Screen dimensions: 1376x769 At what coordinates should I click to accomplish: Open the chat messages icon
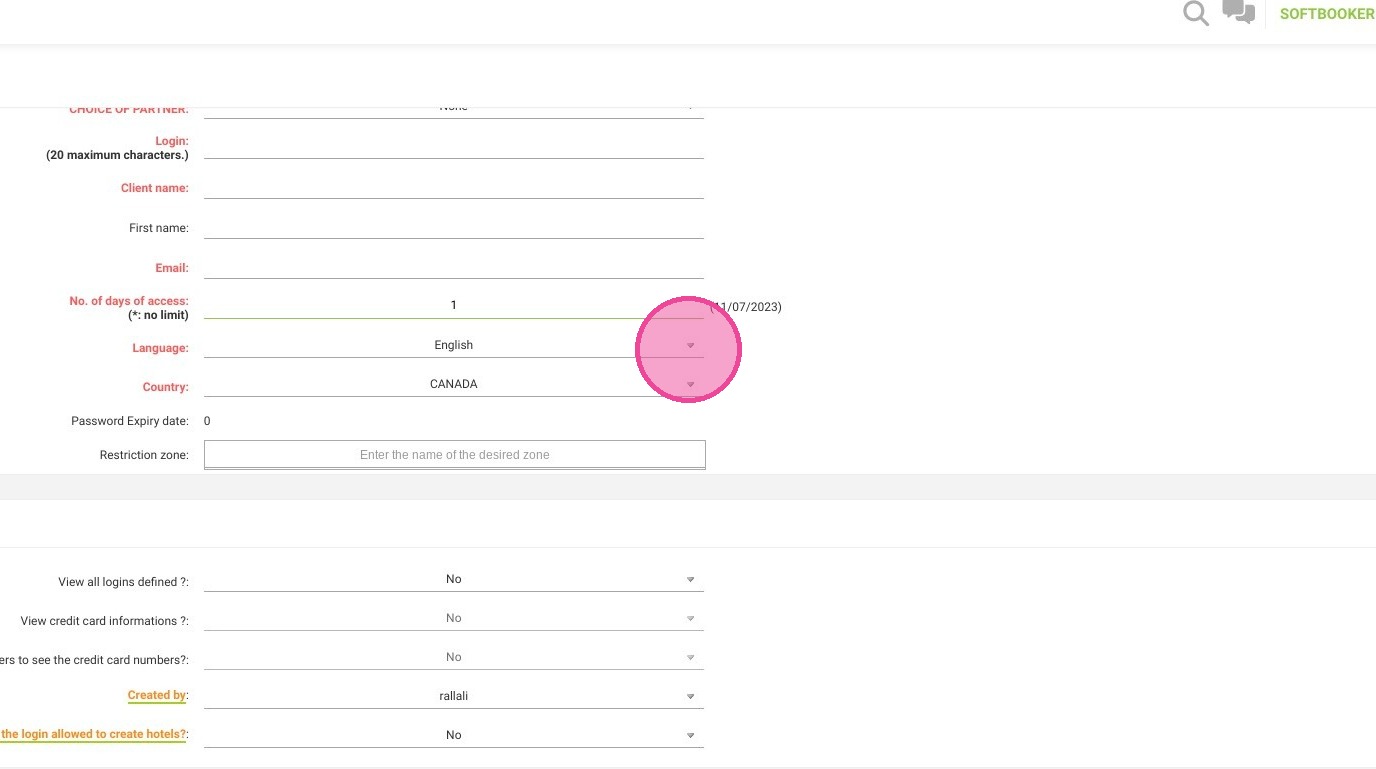click(1239, 12)
